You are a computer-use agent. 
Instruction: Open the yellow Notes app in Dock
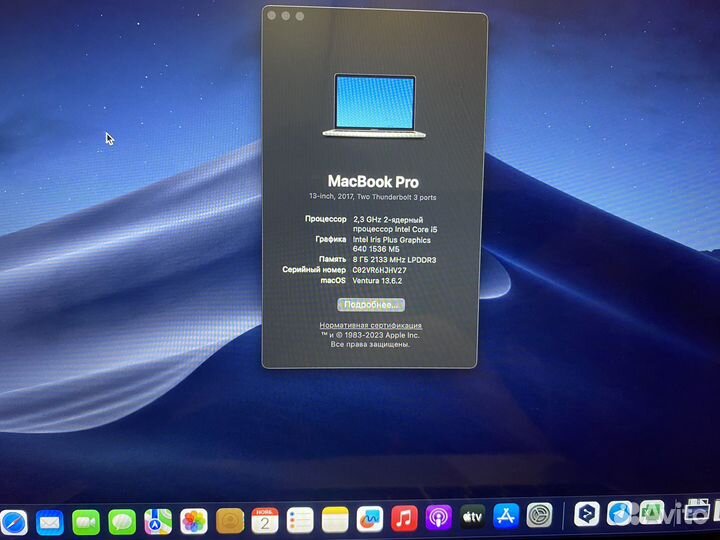[x=335, y=520]
